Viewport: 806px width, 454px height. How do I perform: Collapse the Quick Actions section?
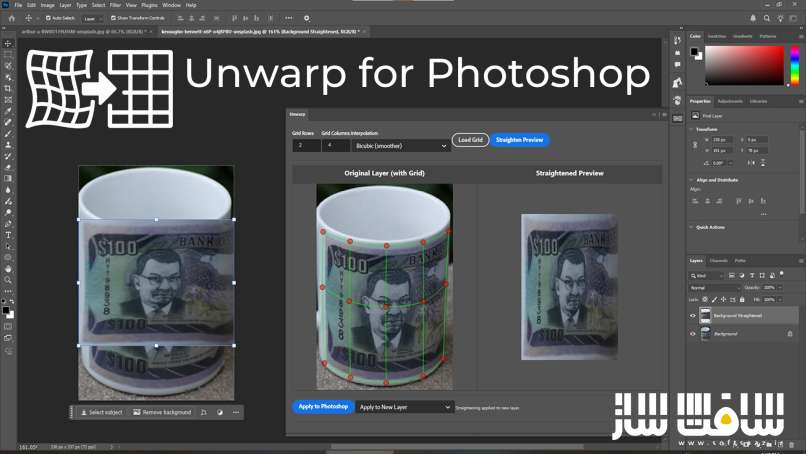coord(691,227)
